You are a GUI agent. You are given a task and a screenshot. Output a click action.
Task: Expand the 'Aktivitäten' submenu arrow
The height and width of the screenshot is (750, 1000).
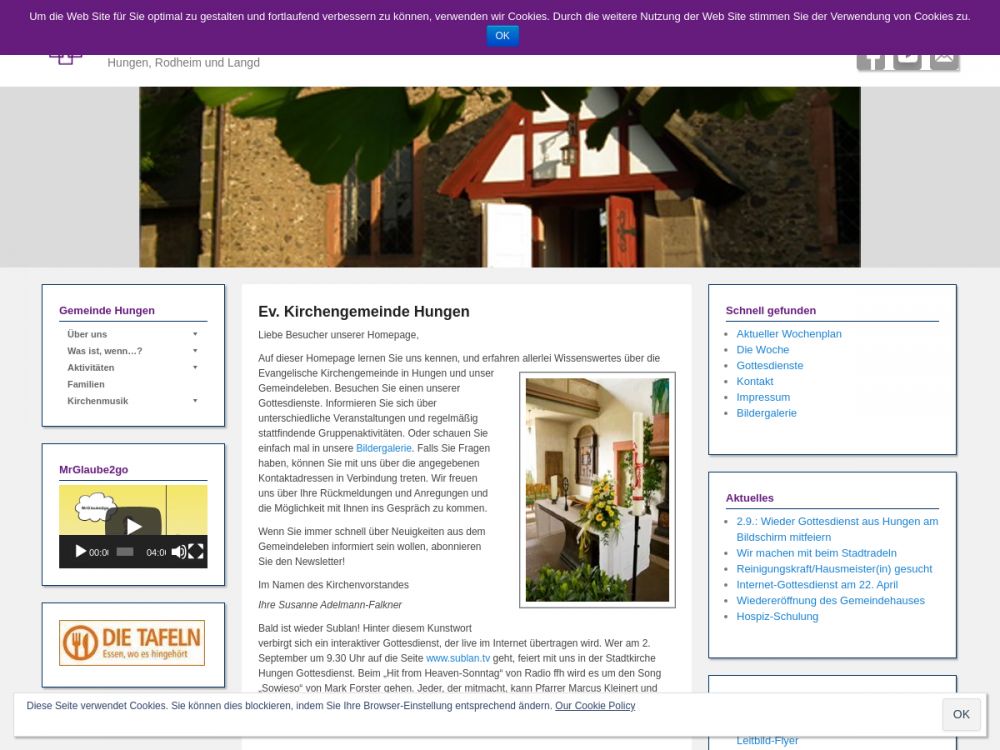[195, 367]
